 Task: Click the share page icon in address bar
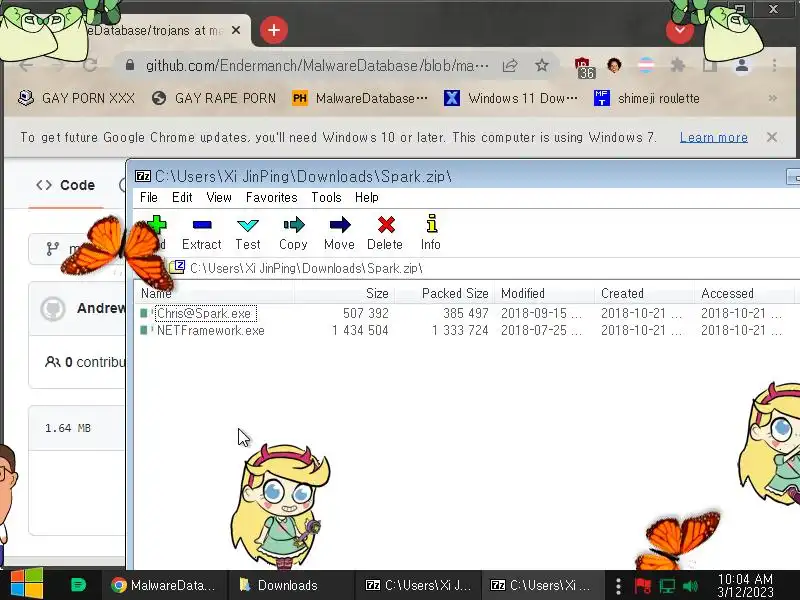(510, 65)
